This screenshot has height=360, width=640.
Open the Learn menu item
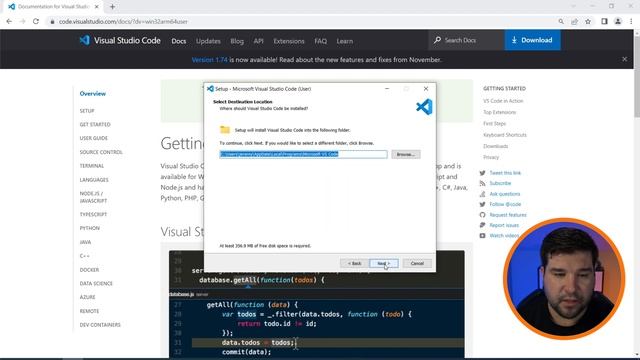344,41
